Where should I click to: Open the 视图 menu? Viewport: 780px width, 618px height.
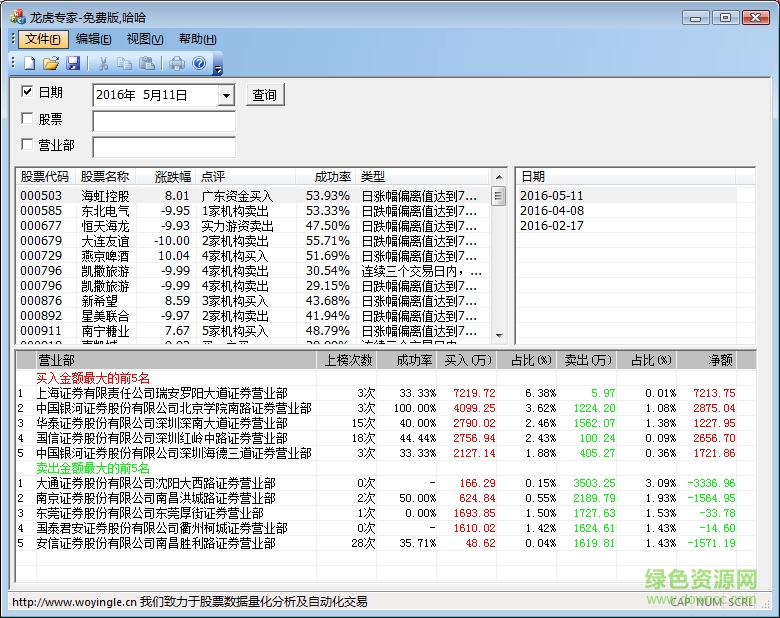click(144, 39)
